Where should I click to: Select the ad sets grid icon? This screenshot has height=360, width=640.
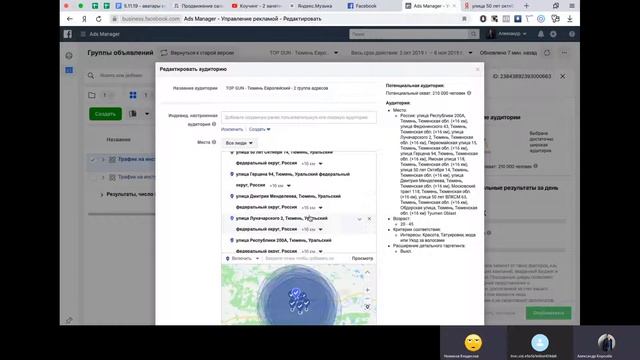[x=133, y=95]
